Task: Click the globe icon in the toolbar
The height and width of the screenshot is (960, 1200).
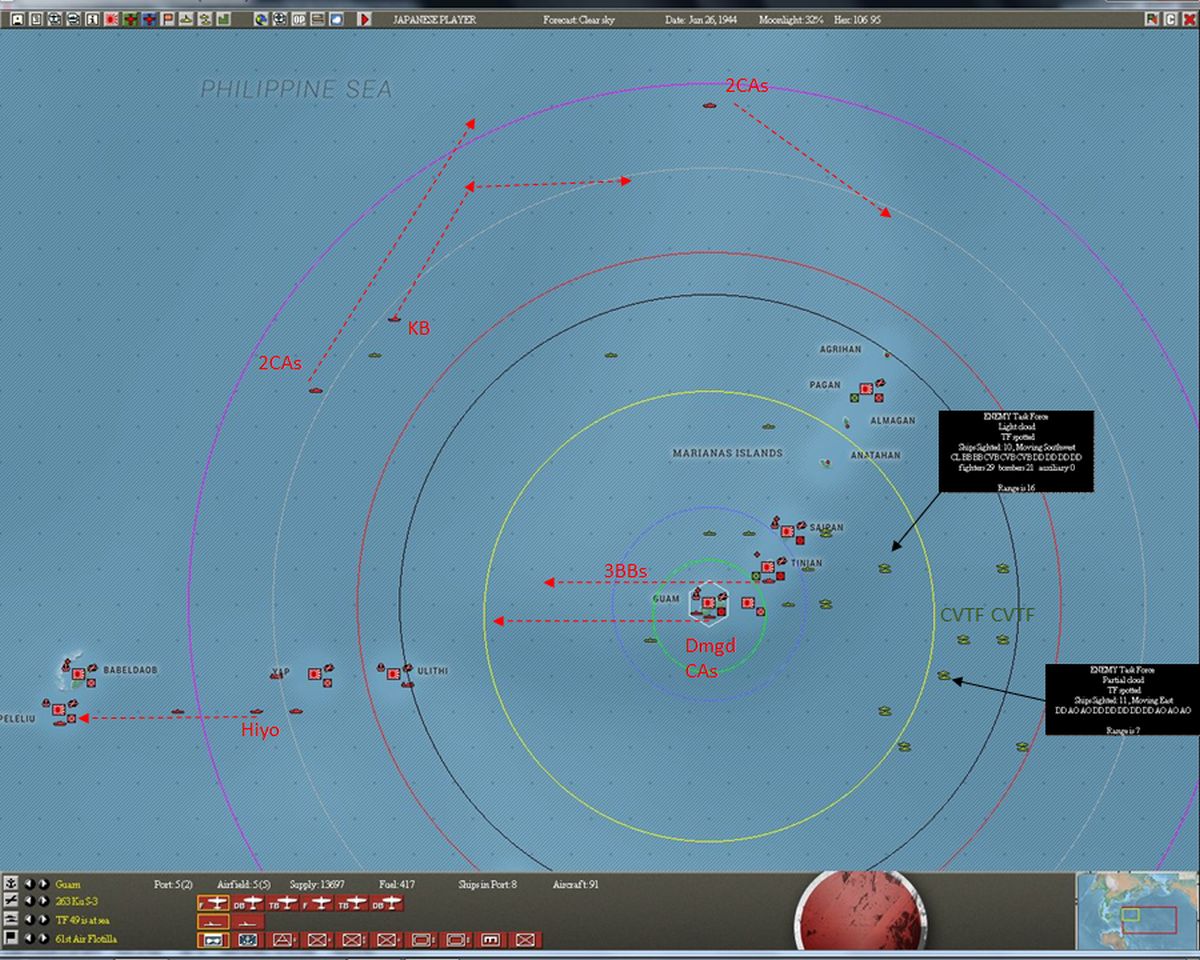Action: (261, 19)
